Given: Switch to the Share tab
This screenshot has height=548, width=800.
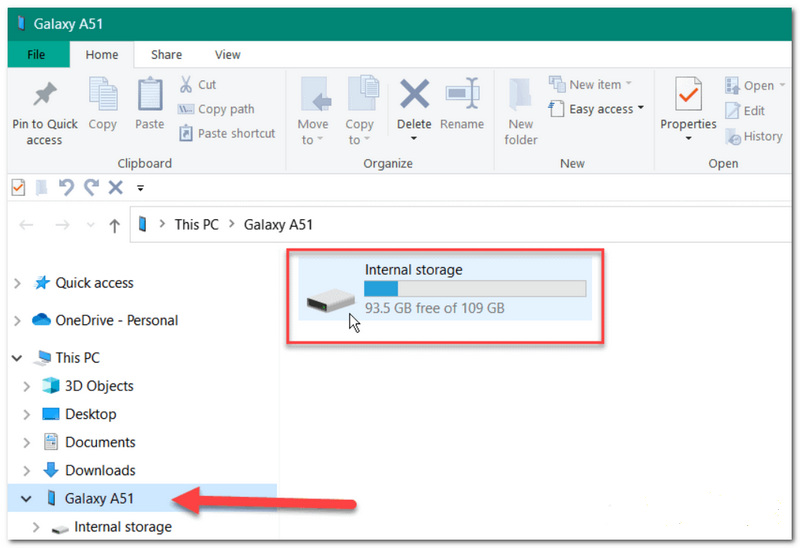Looking at the screenshot, I should click(x=166, y=55).
